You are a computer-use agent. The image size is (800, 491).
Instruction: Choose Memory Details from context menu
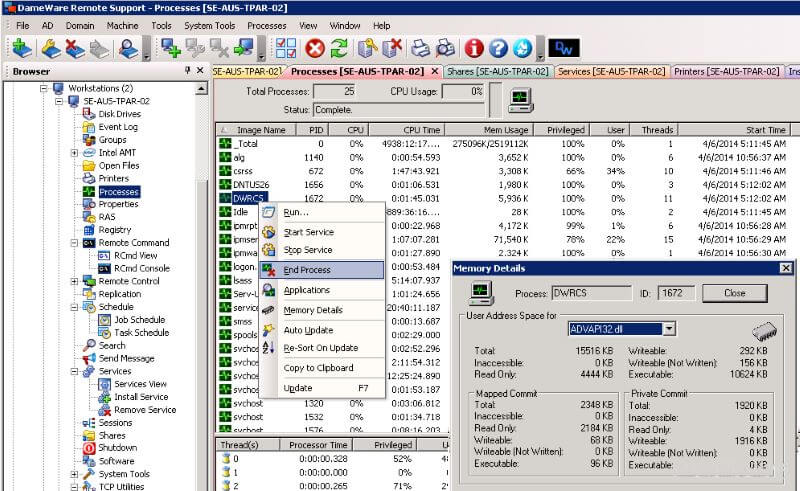pyautogui.click(x=322, y=310)
